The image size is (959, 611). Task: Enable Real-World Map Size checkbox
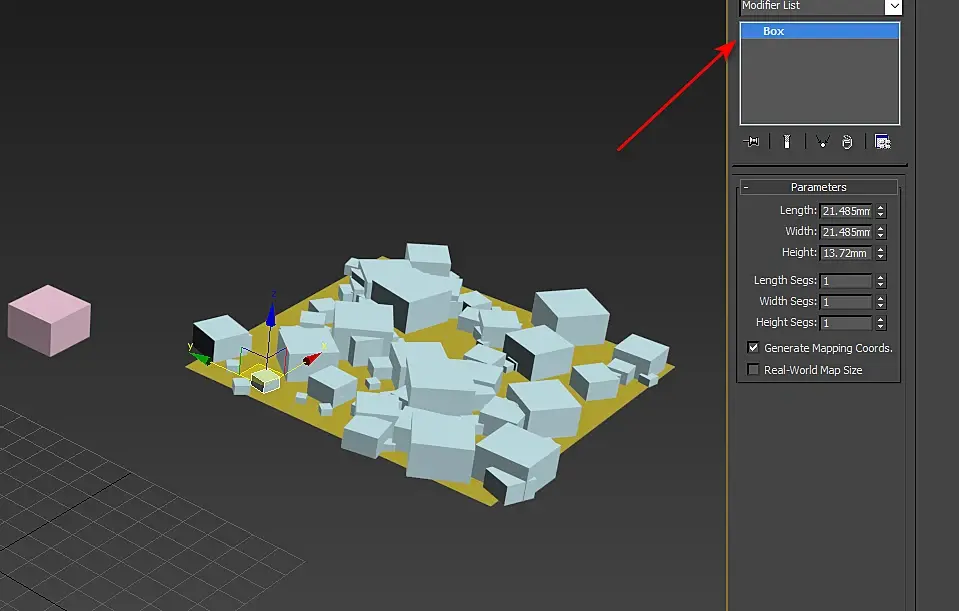click(754, 370)
